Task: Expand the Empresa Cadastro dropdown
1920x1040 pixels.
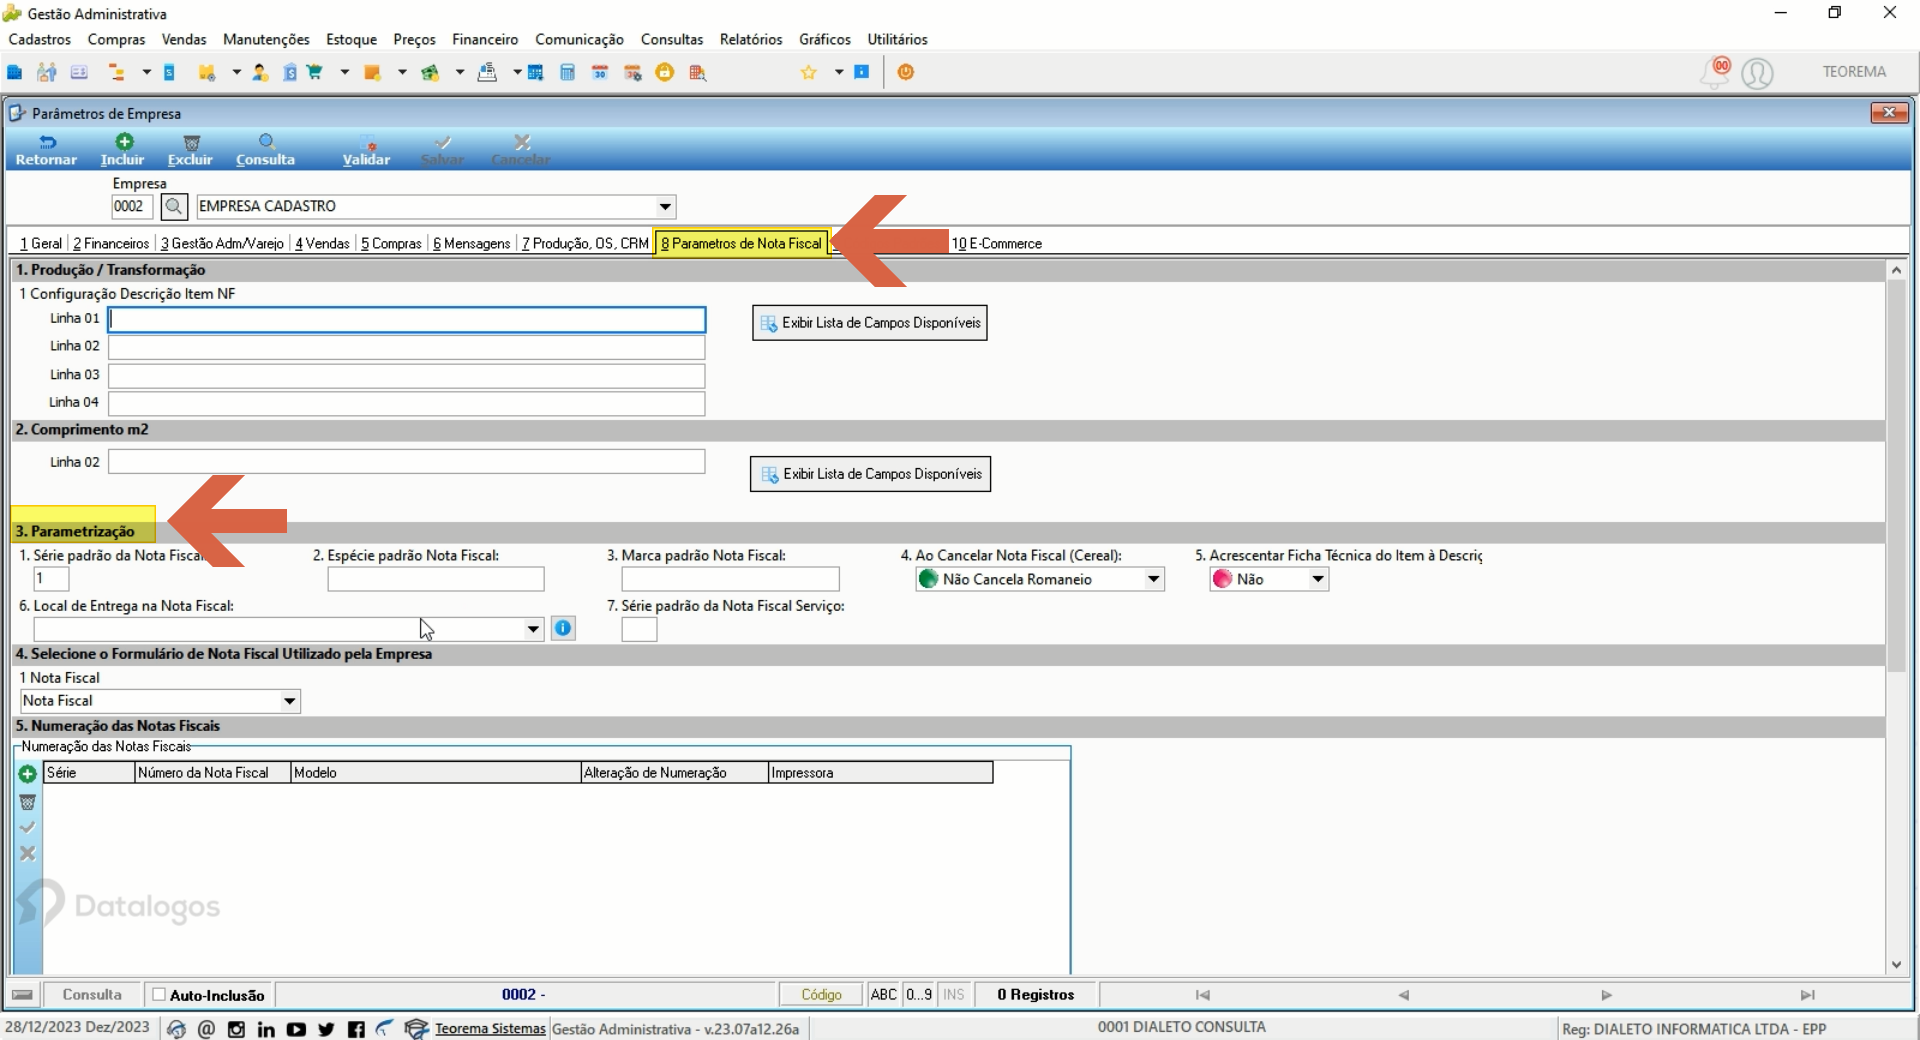Action: 665,207
